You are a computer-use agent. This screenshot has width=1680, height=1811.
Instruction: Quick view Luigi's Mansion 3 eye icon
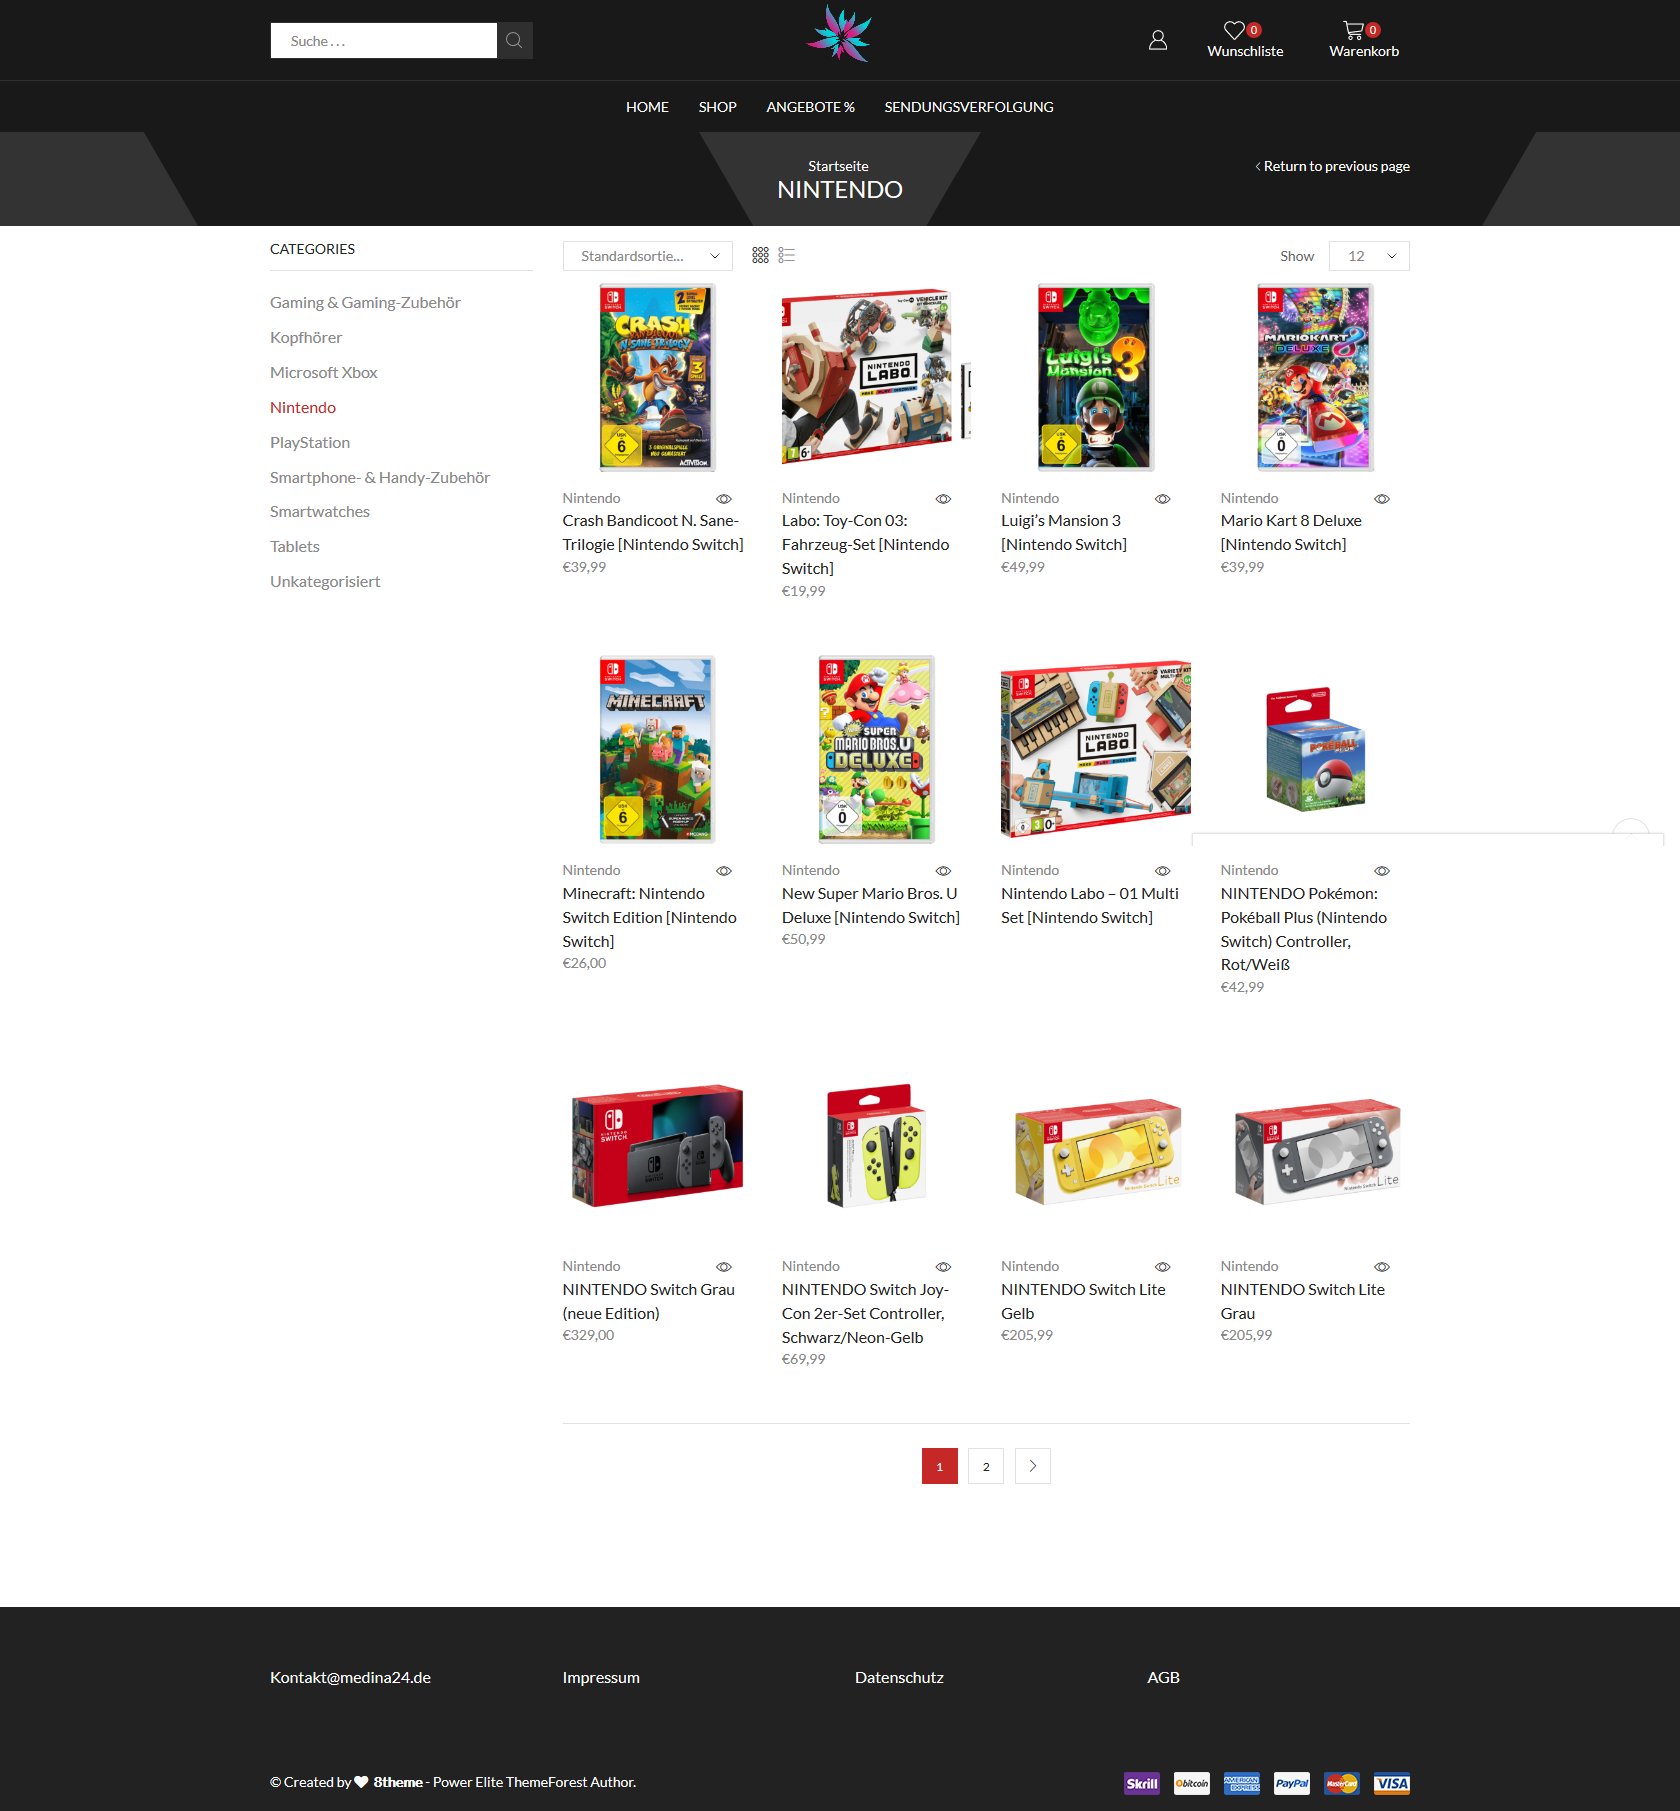click(1163, 498)
